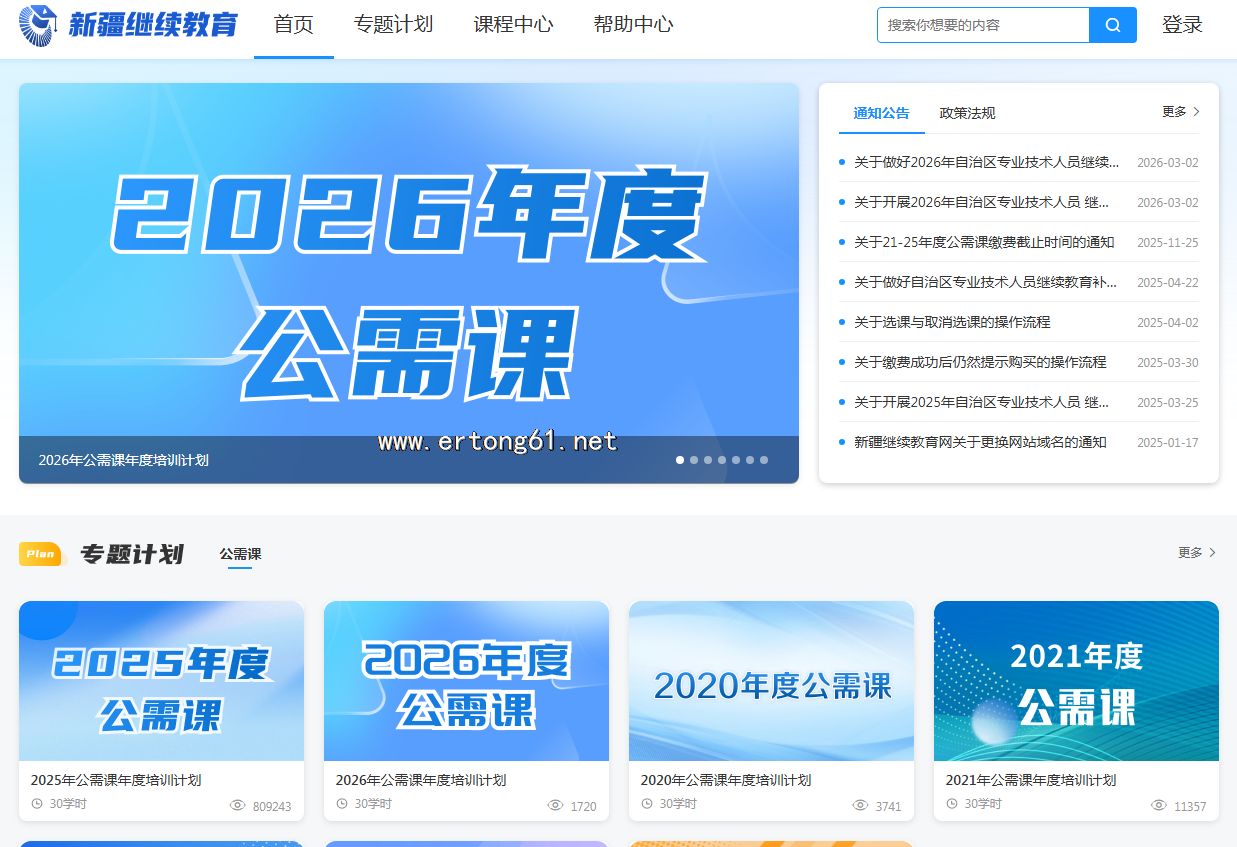The image size is (1237, 847).
Task: Click the magnifier search button
Action: click(1112, 25)
